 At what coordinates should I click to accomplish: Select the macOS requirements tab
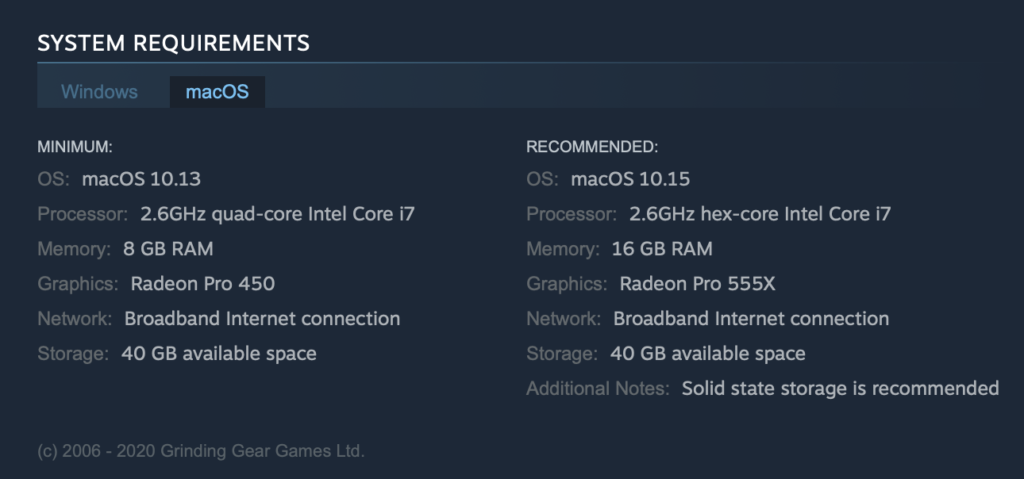[217, 91]
